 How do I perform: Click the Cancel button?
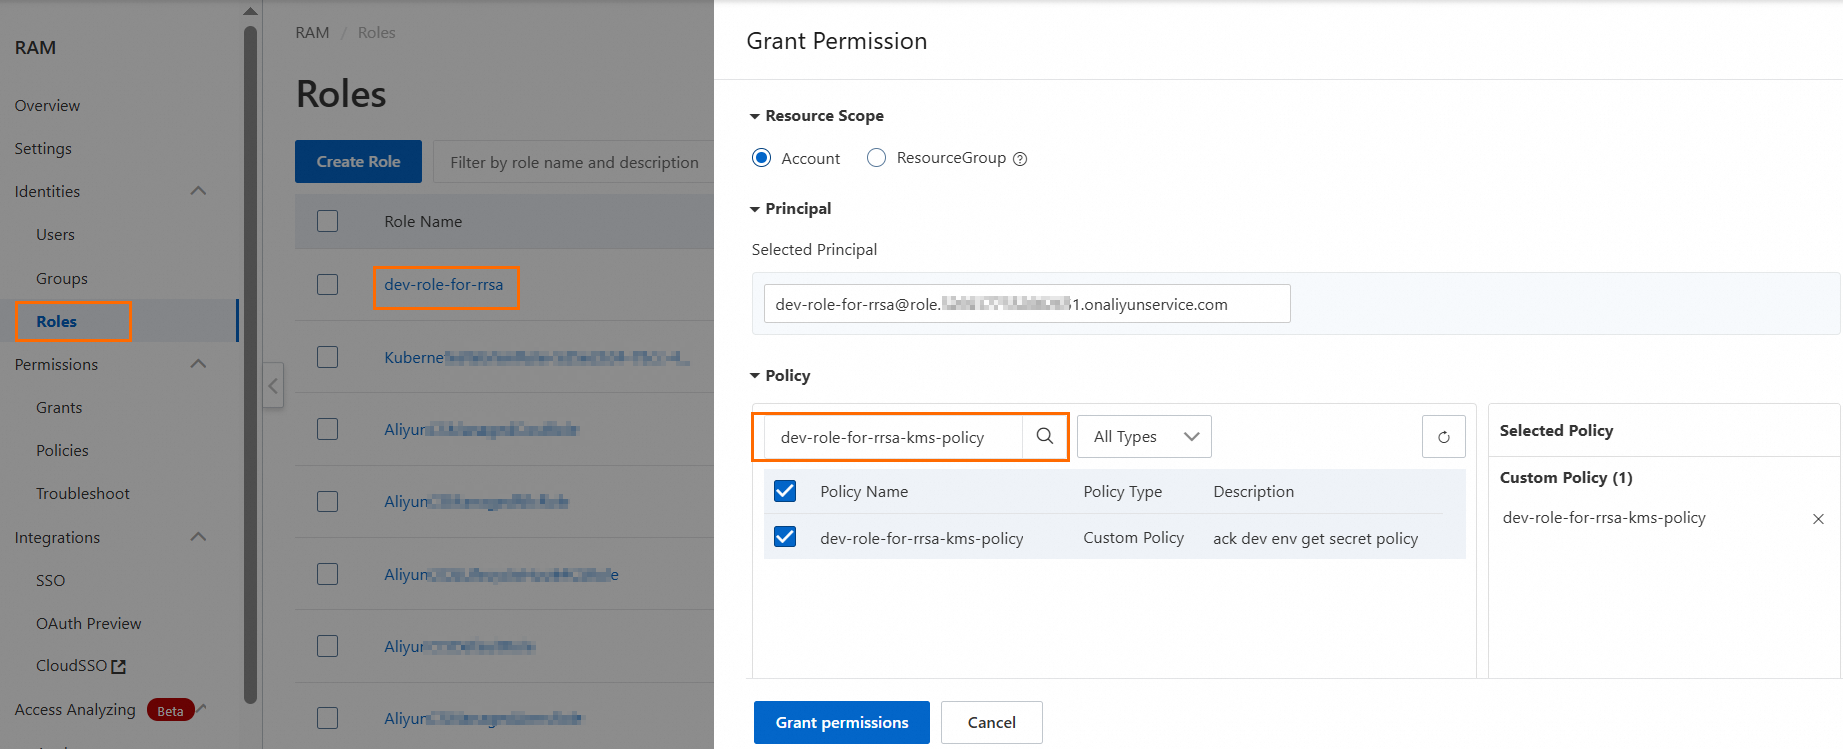pyautogui.click(x=991, y=722)
